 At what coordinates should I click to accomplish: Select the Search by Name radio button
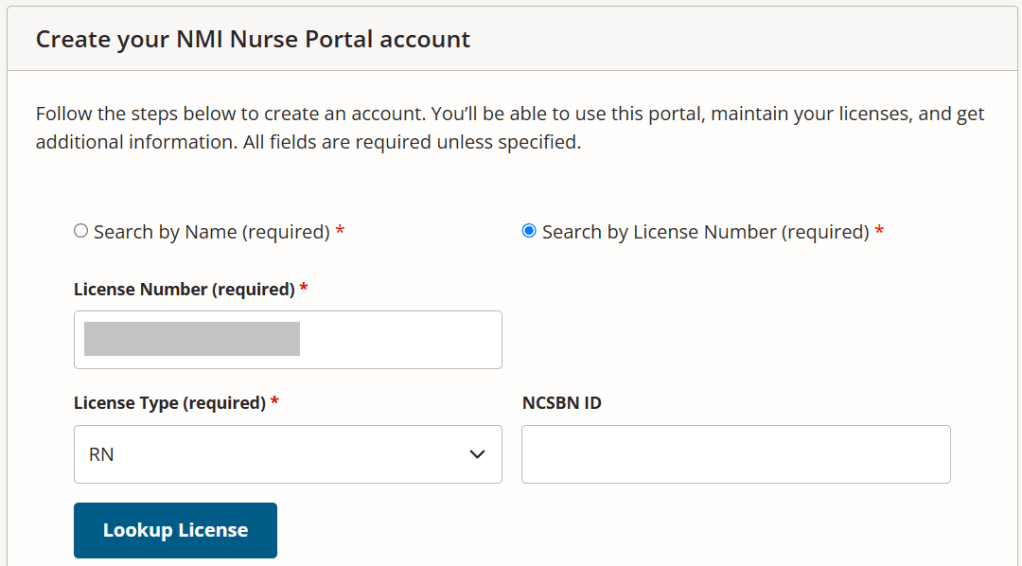point(81,231)
